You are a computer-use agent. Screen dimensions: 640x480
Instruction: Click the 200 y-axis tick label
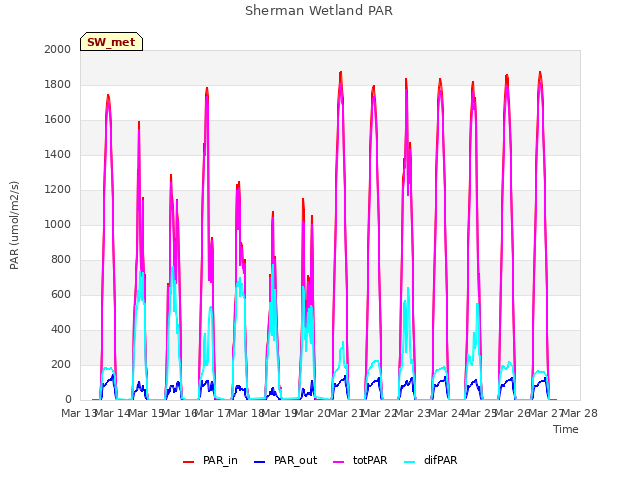point(61,364)
